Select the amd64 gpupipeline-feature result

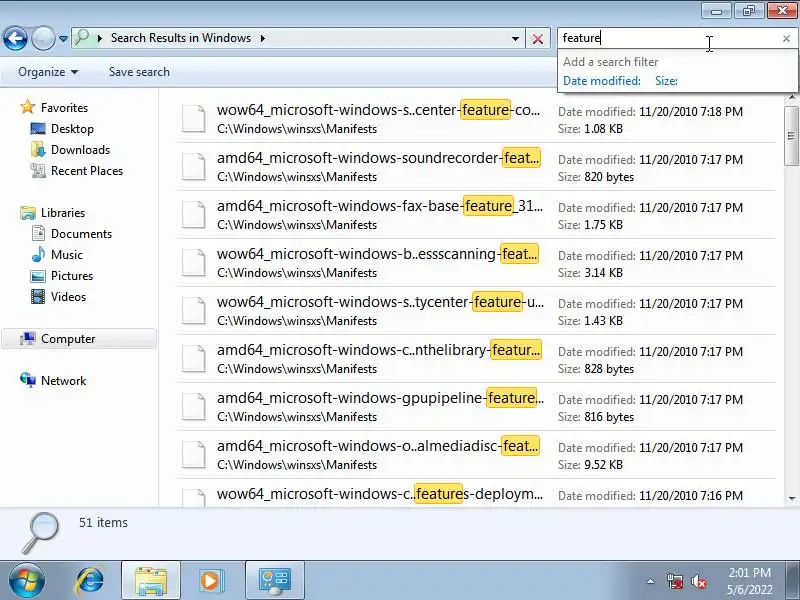click(x=476, y=407)
